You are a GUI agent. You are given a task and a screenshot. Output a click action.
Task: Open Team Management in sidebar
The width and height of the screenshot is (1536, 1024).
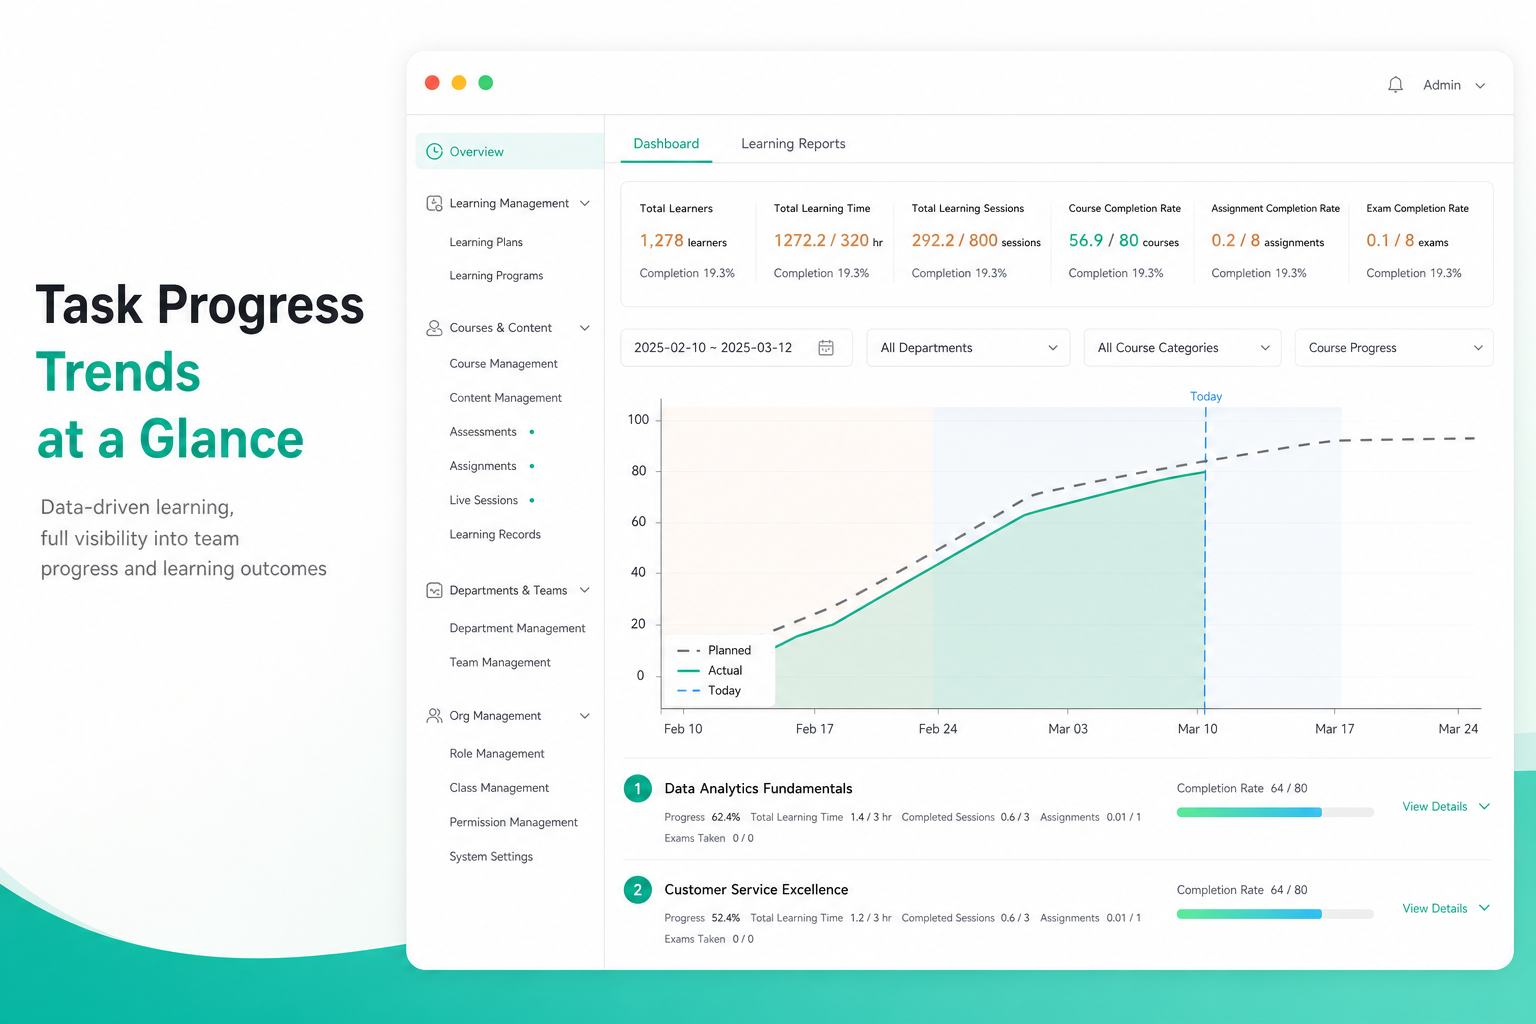click(x=500, y=662)
